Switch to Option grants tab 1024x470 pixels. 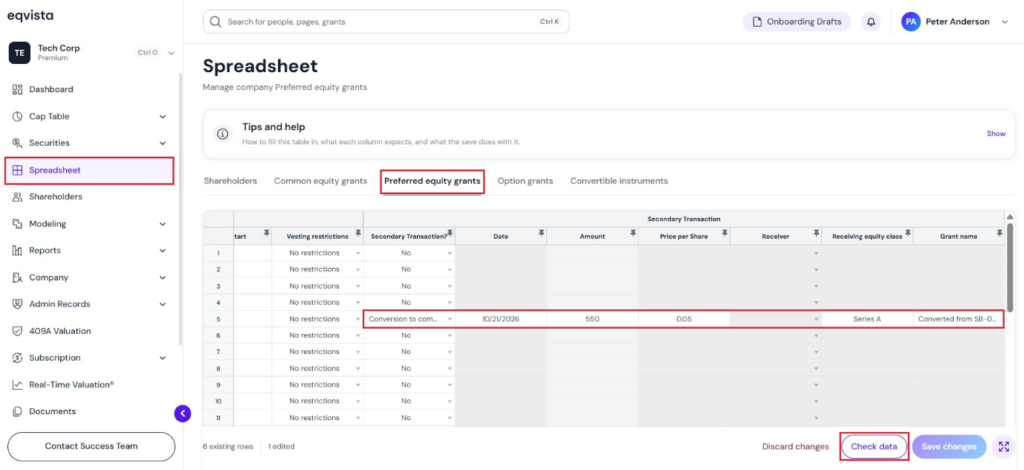click(x=525, y=181)
